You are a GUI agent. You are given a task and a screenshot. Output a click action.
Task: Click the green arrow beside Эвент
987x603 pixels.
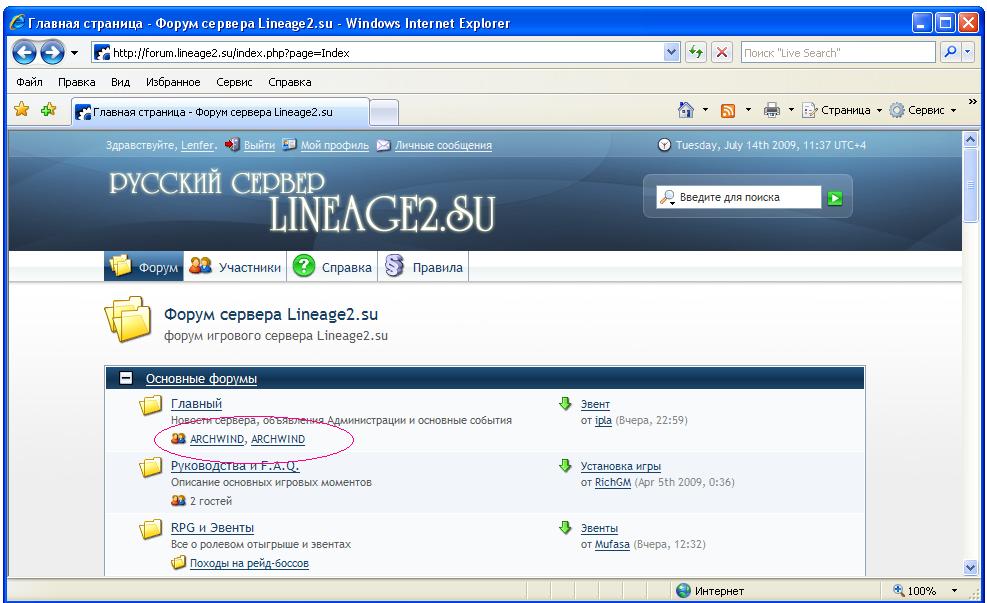(565, 403)
